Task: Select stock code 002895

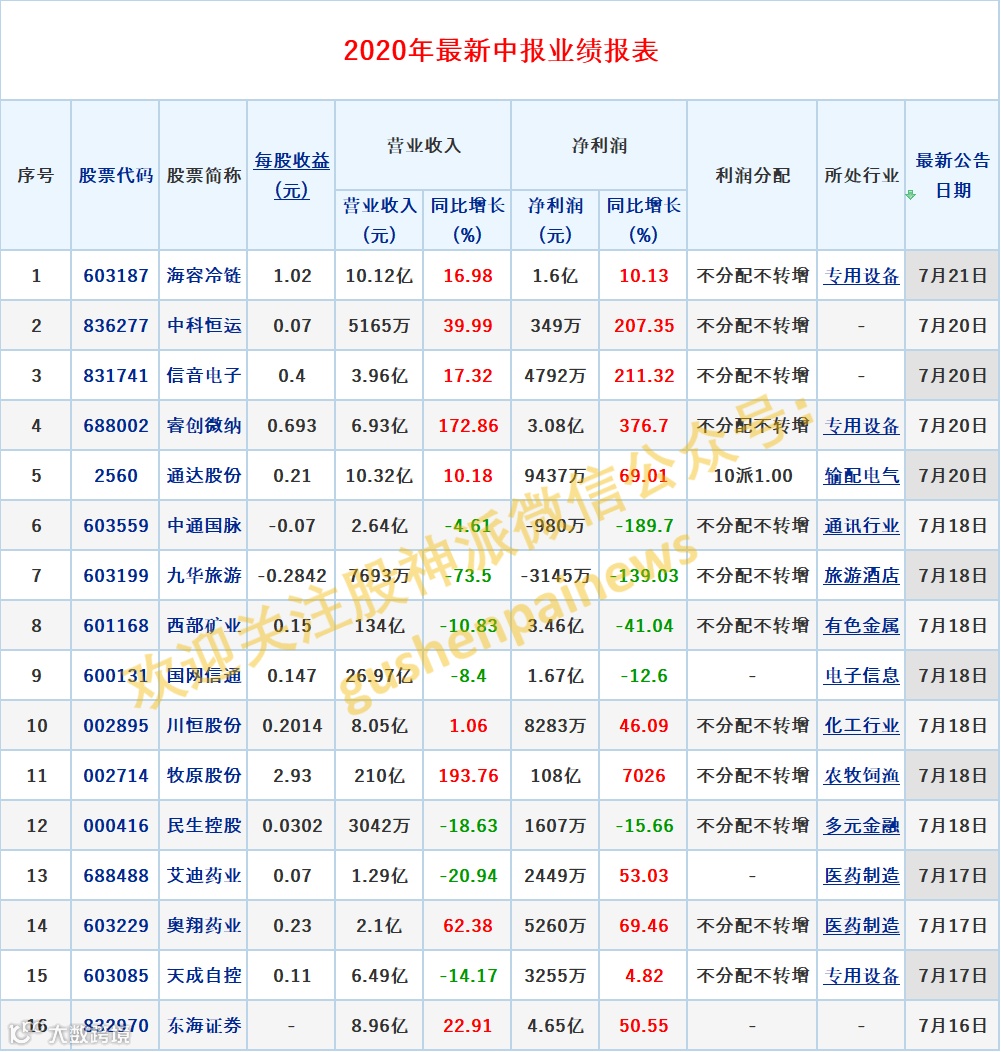Action: [115, 726]
